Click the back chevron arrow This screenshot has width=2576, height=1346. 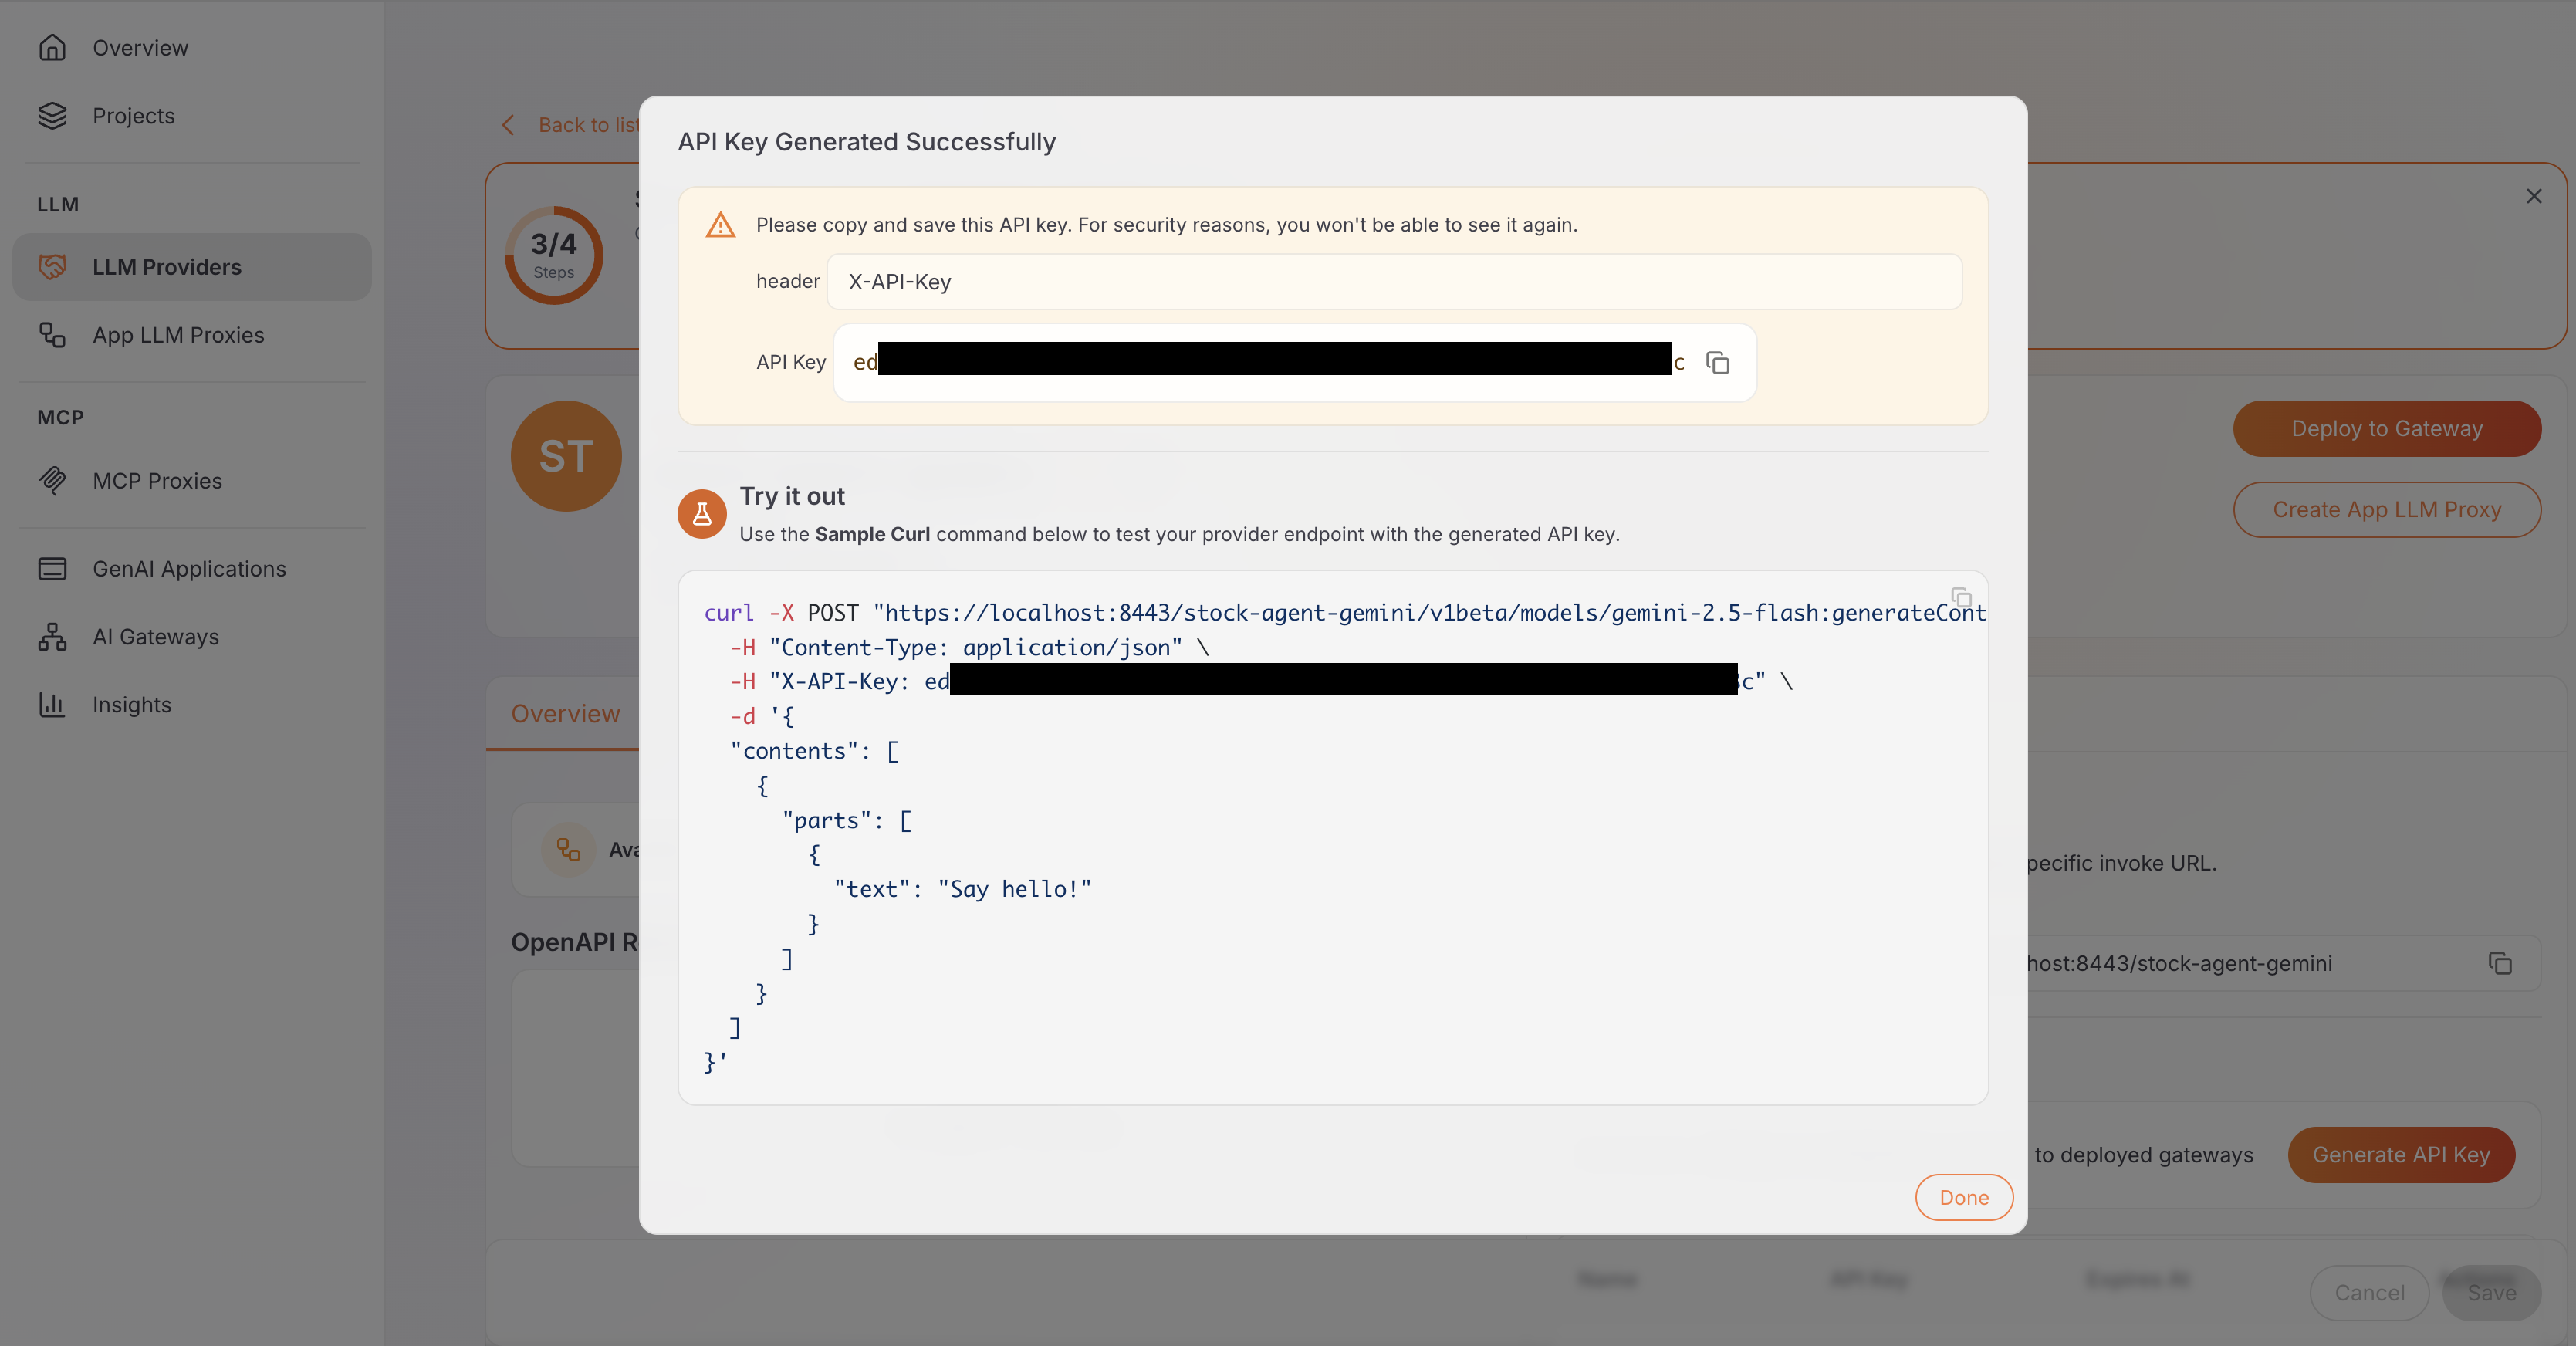tap(508, 125)
